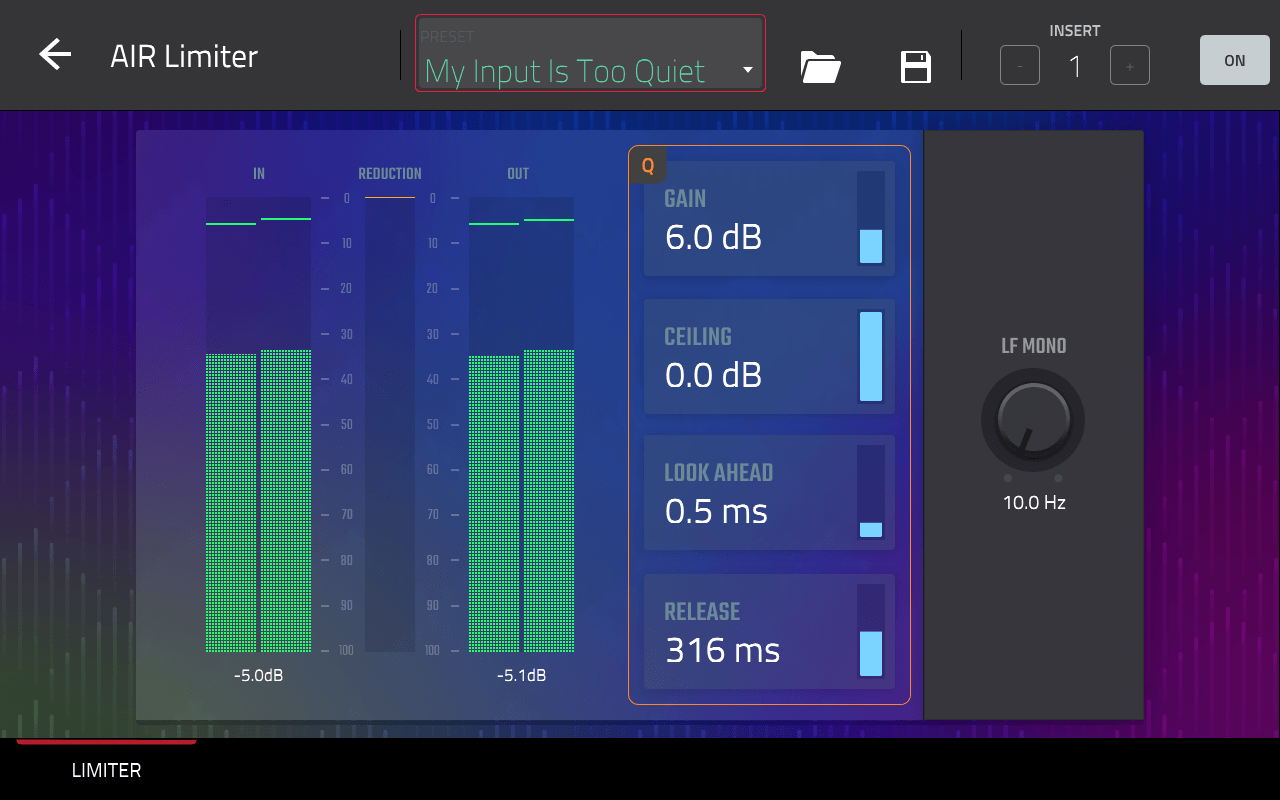Click the Gain level slider bar
The height and width of the screenshot is (800, 1280).
(871, 218)
